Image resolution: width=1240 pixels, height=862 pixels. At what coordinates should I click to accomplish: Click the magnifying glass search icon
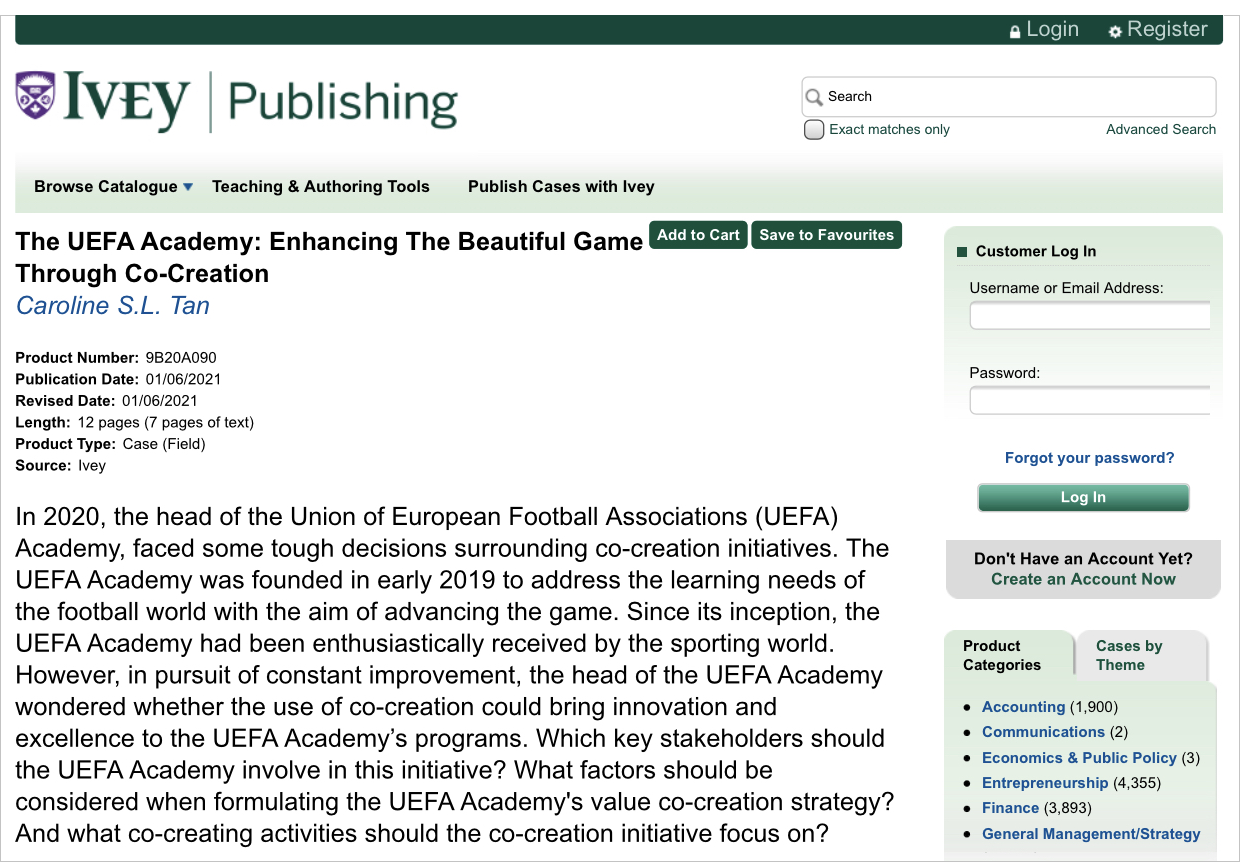pyautogui.click(x=814, y=96)
